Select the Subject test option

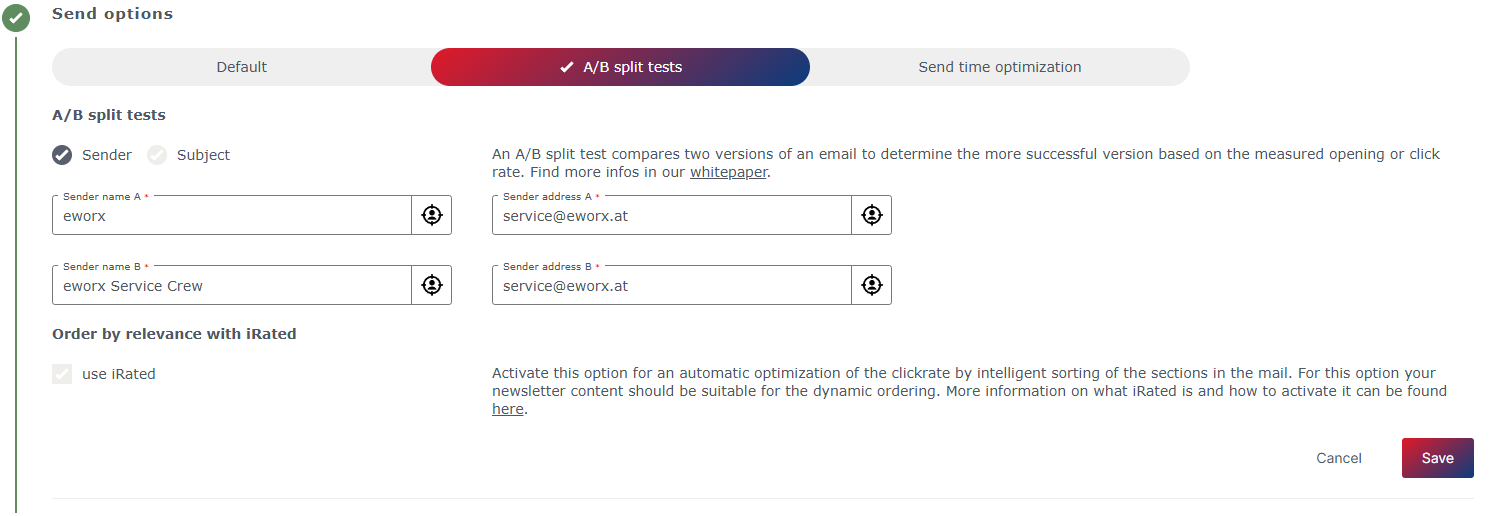(x=157, y=155)
